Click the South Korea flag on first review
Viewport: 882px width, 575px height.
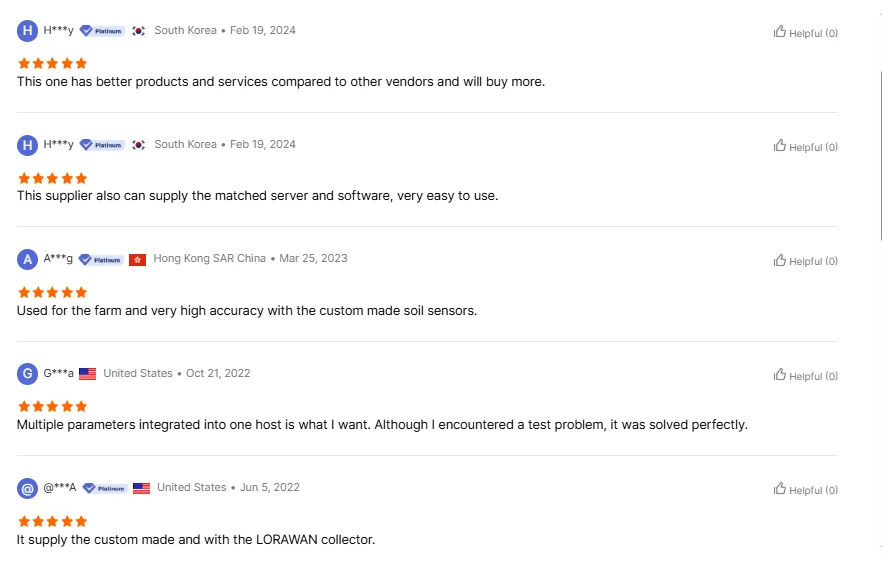coord(139,31)
